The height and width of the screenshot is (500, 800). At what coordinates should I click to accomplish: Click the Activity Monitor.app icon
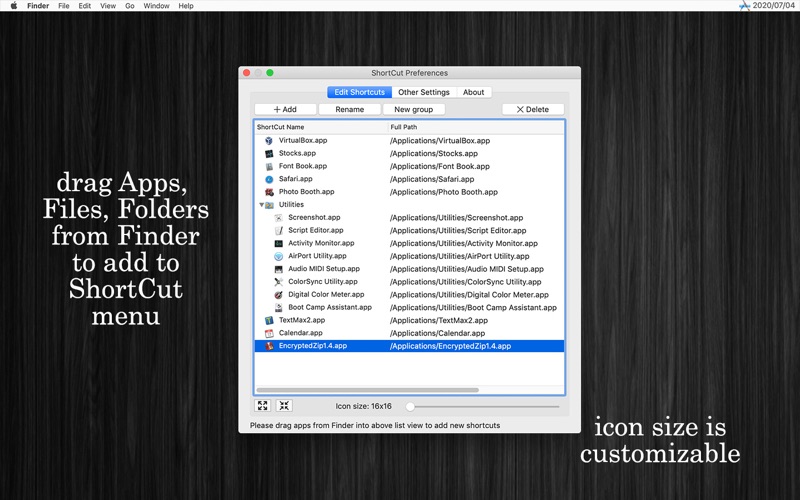[279, 243]
